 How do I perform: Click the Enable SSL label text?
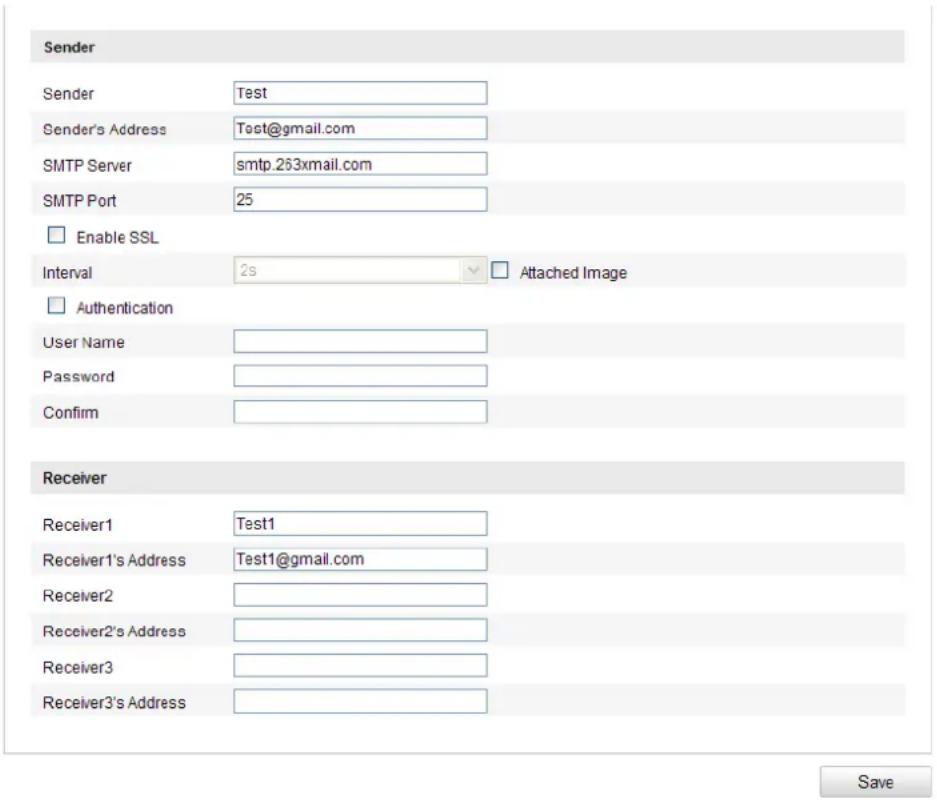tap(118, 237)
